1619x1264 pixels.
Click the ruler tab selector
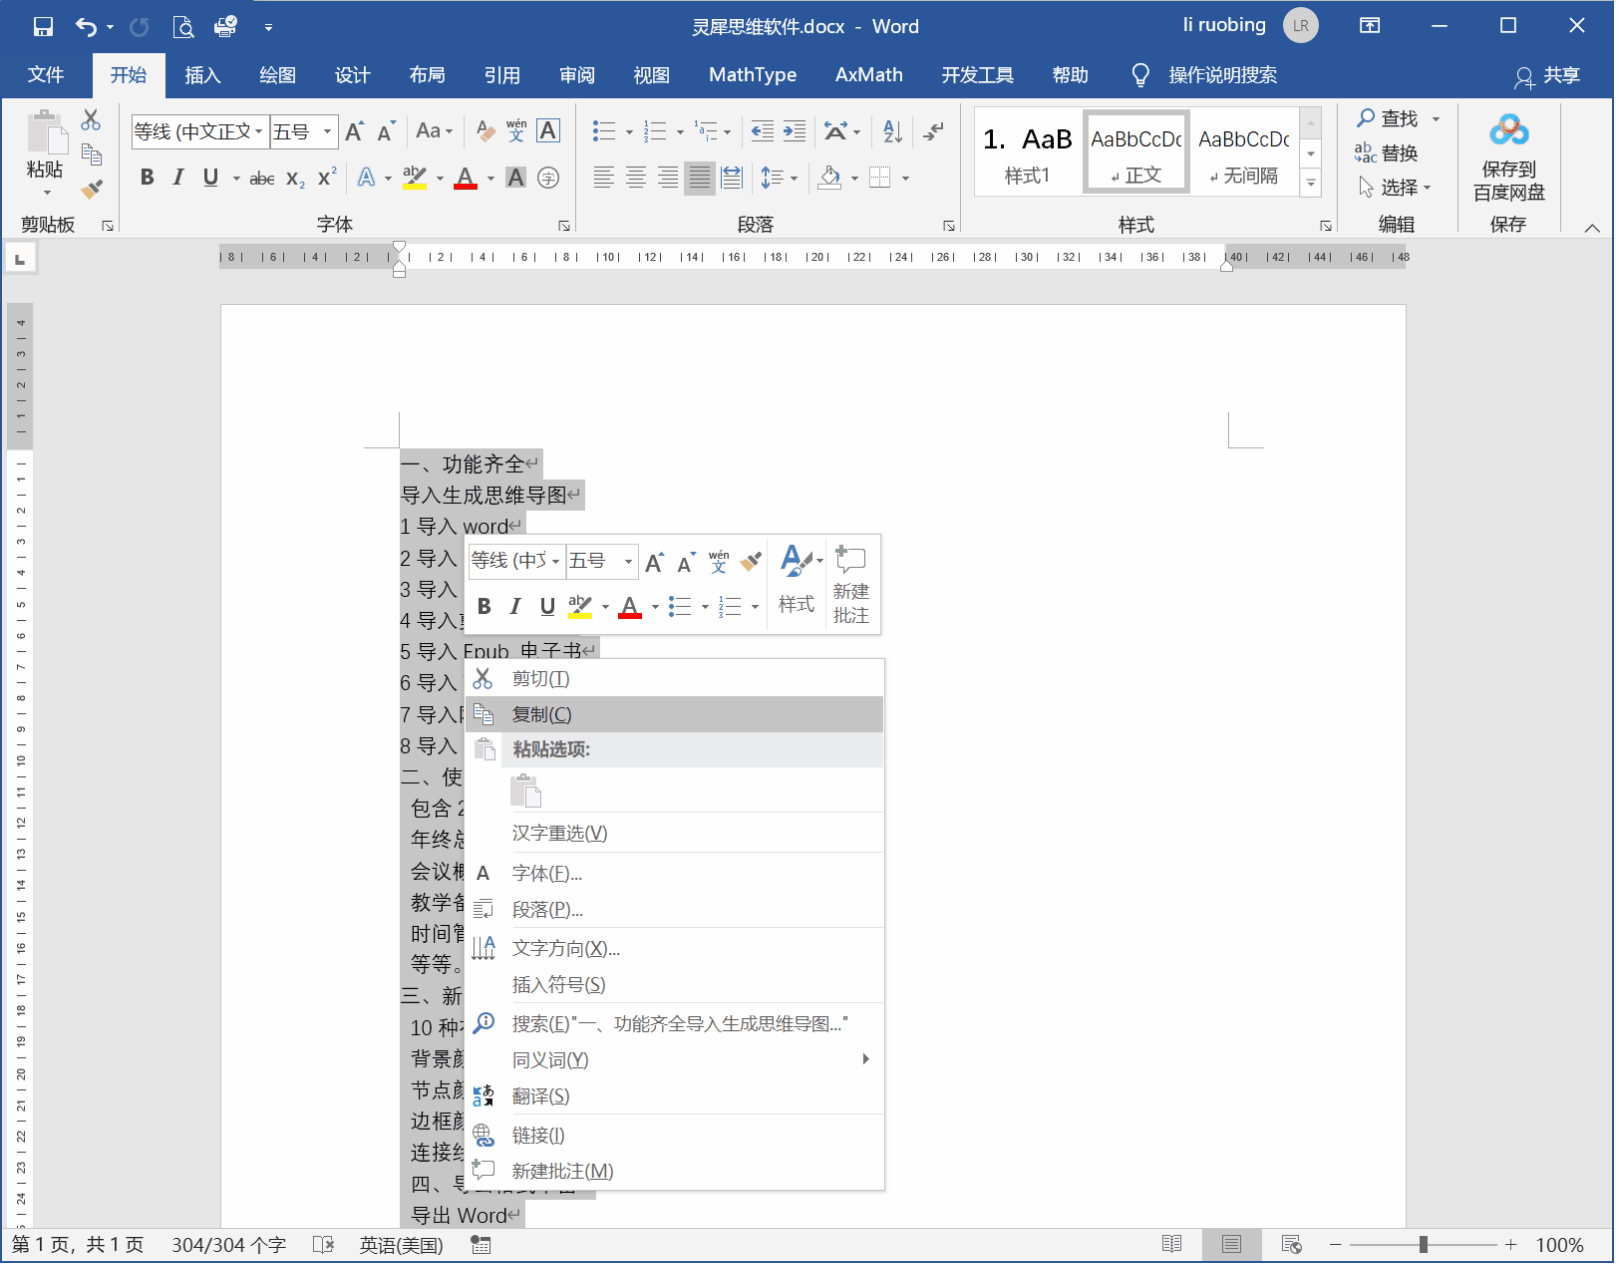click(x=20, y=260)
